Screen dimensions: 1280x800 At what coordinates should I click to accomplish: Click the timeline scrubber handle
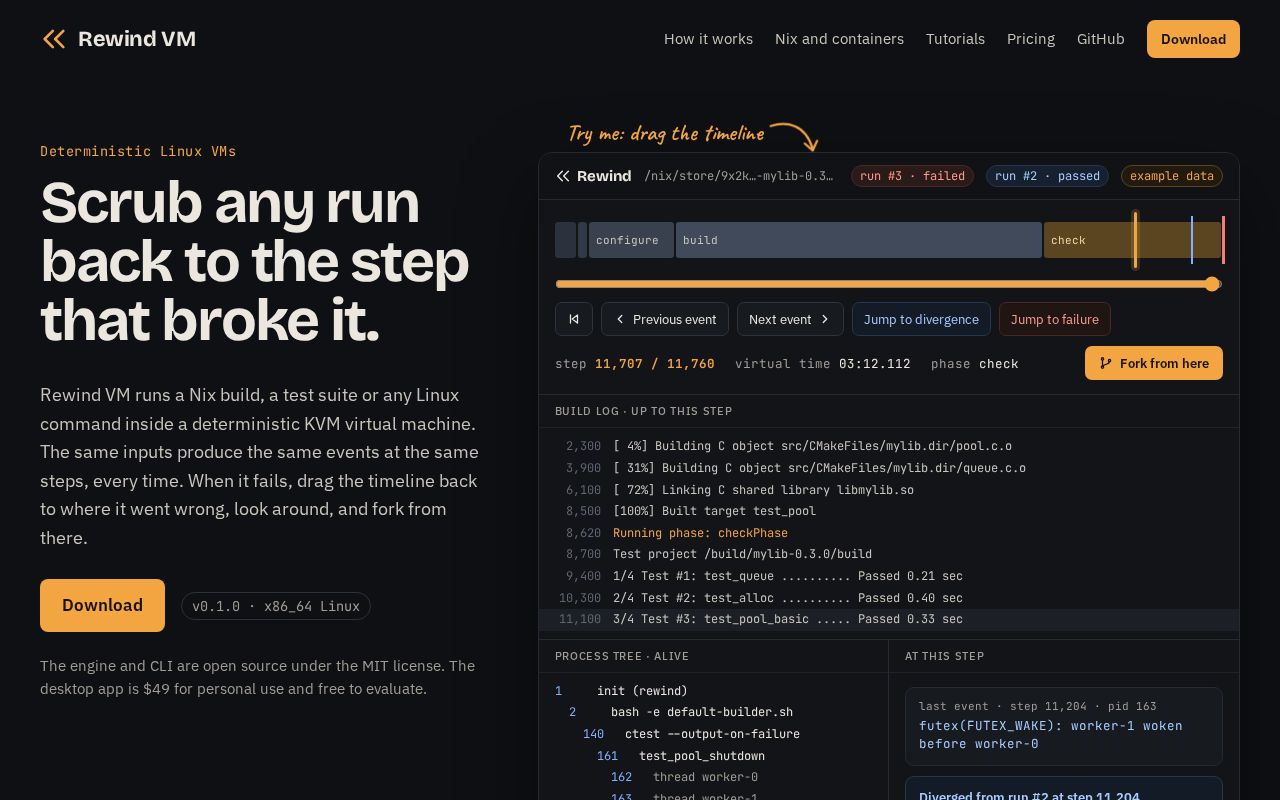(x=1213, y=284)
